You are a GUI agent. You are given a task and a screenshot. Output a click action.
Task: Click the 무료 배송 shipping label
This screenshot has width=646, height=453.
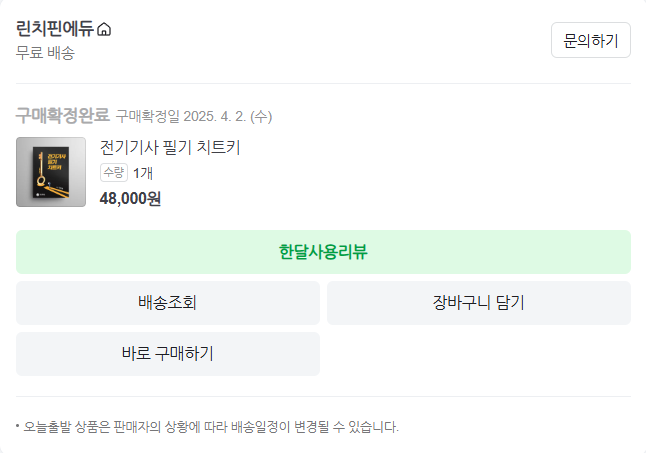tap(45, 53)
